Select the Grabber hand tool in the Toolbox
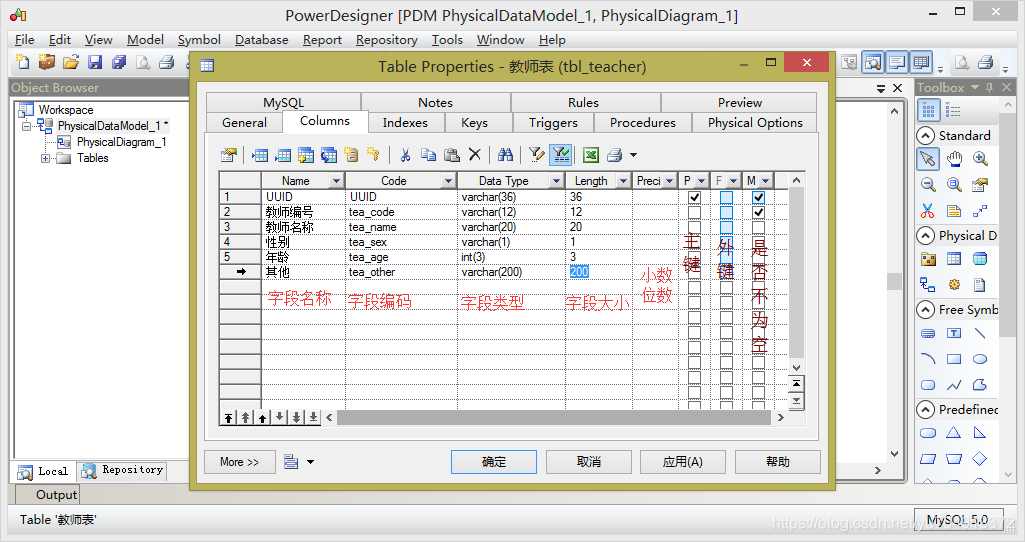The height and width of the screenshot is (542, 1025). point(954,159)
